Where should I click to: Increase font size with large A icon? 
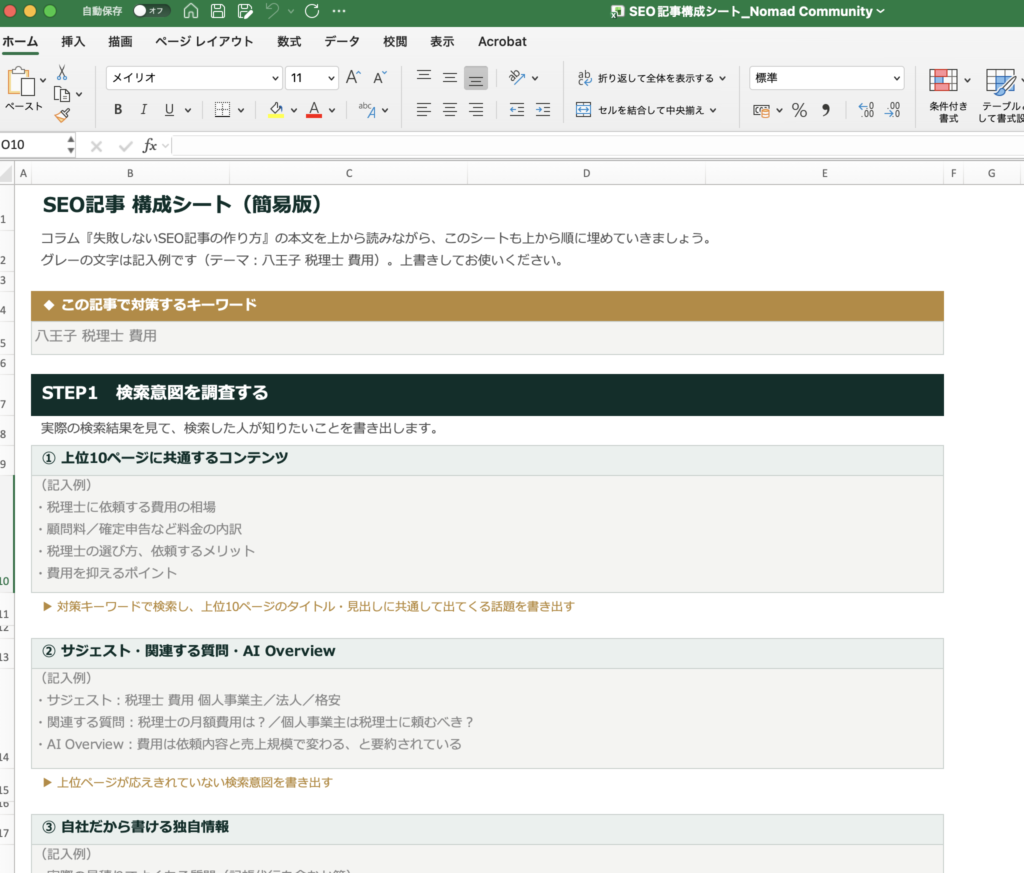353,78
